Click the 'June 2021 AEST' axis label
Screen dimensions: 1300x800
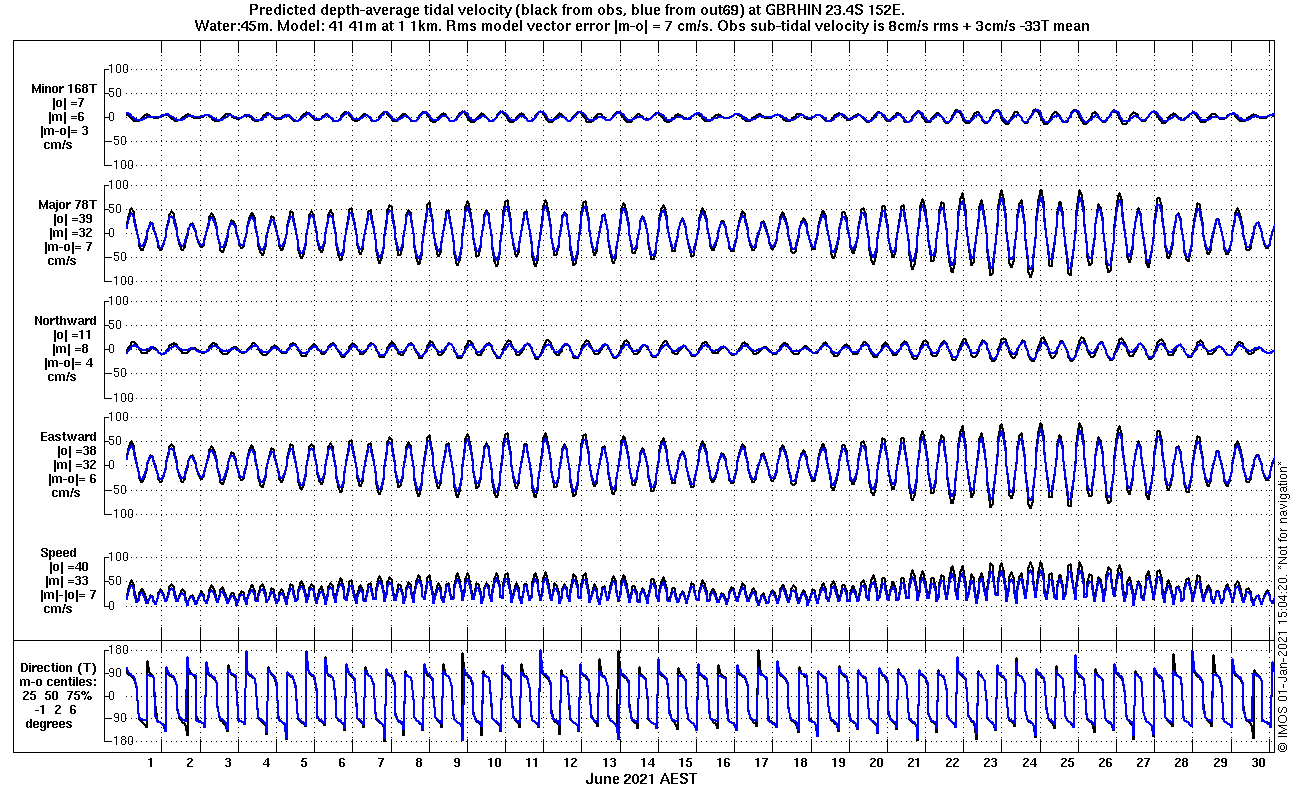641,779
